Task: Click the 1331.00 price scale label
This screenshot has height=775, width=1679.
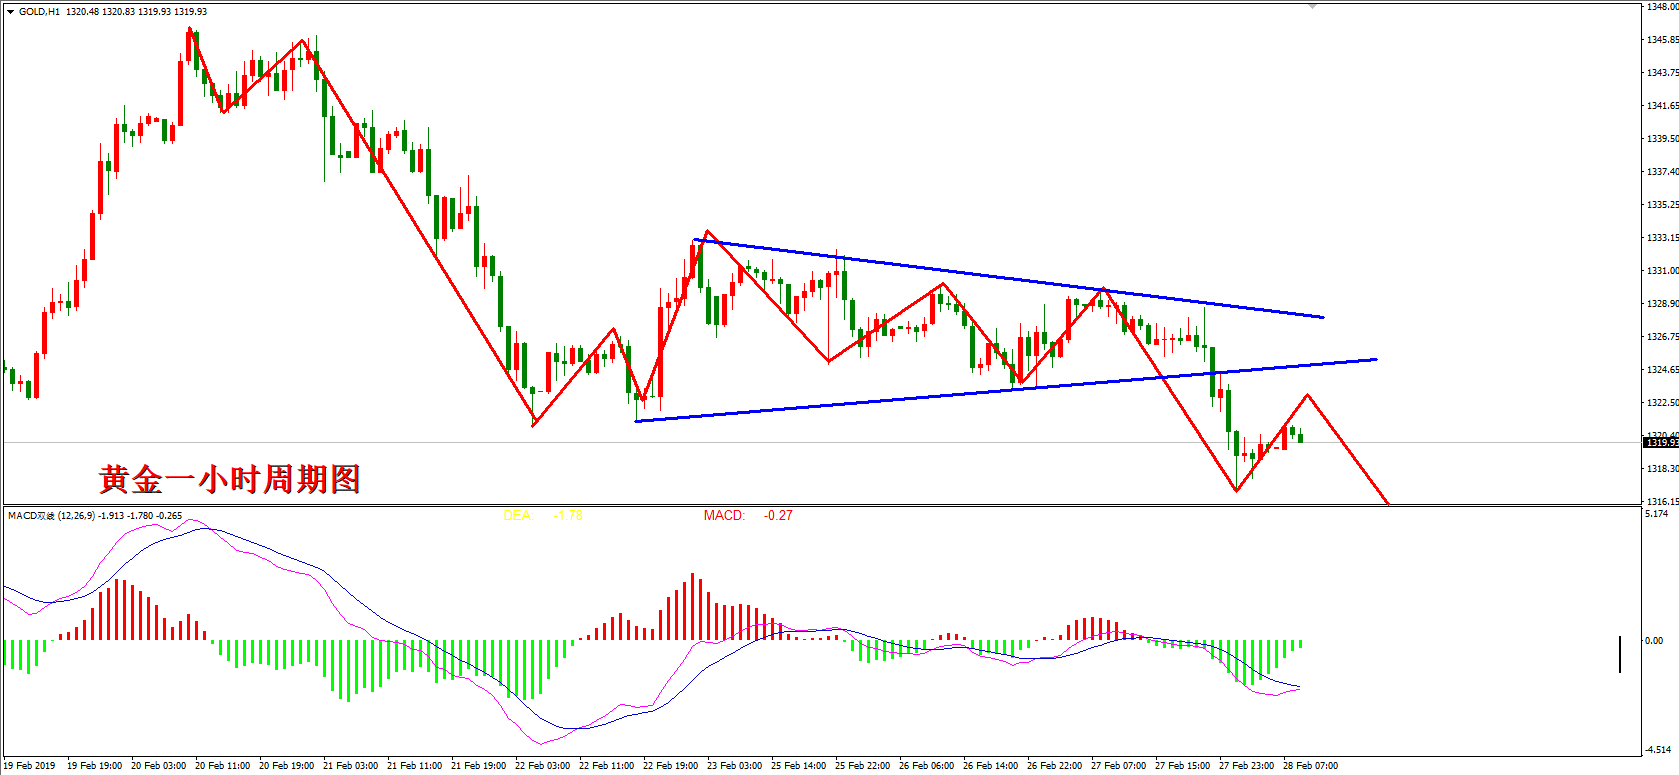Action: [1661, 271]
